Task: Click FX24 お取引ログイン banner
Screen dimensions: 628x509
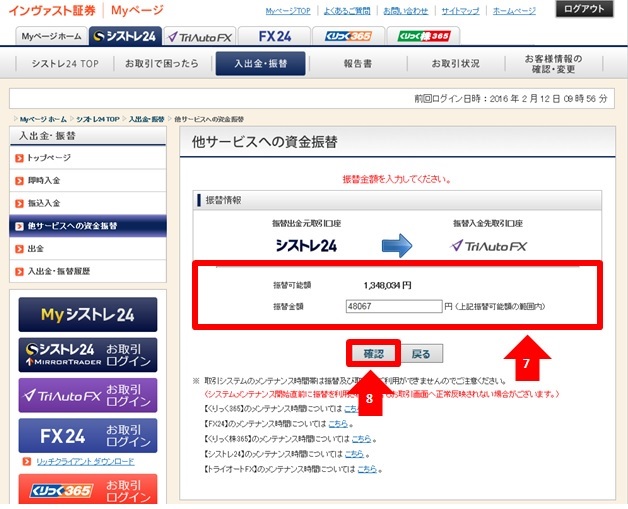Action: tap(88, 436)
